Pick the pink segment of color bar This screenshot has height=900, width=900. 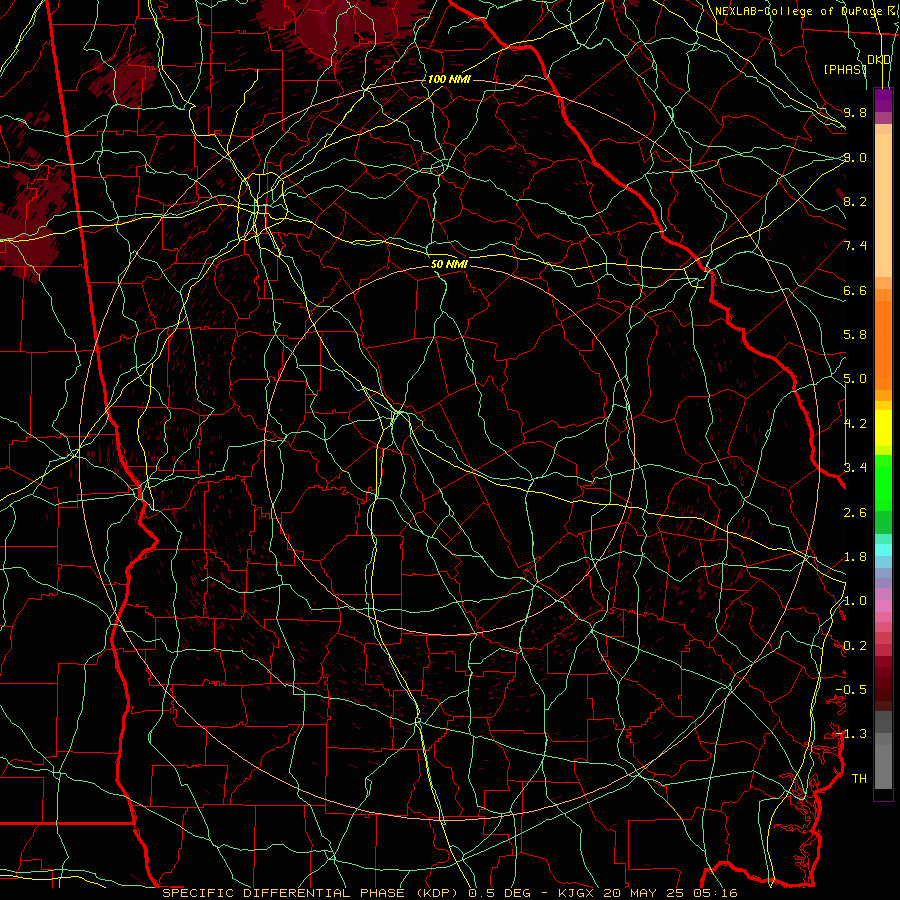(x=883, y=606)
